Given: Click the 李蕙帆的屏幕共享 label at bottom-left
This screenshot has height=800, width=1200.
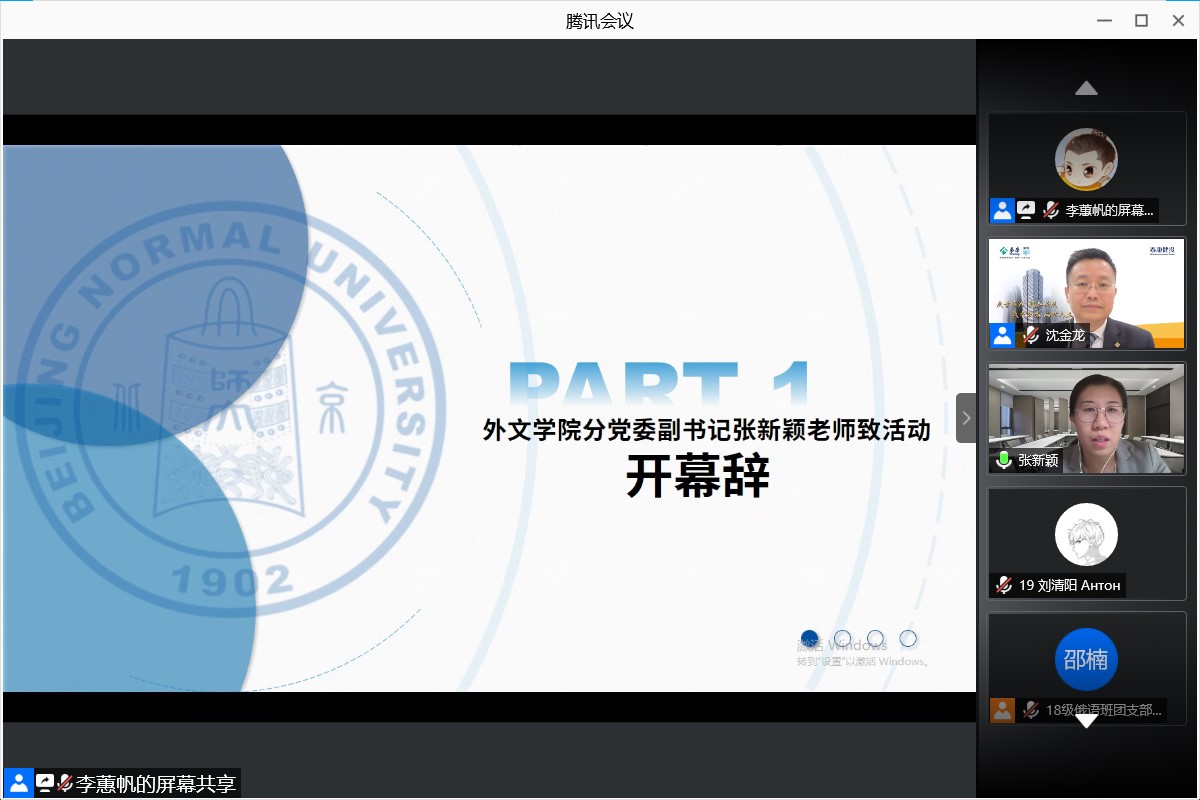Looking at the screenshot, I should (x=155, y=783).
